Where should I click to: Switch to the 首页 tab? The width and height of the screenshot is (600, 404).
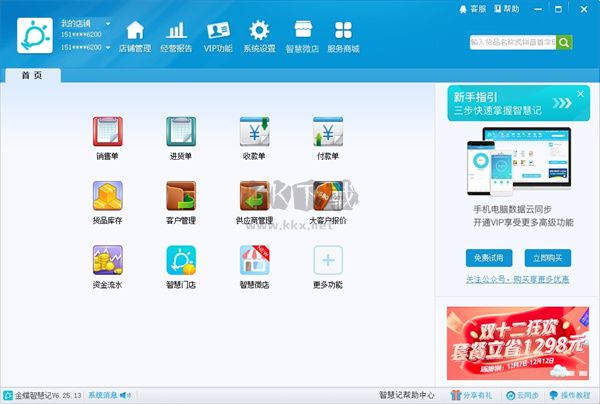click(x=33, y=75)
